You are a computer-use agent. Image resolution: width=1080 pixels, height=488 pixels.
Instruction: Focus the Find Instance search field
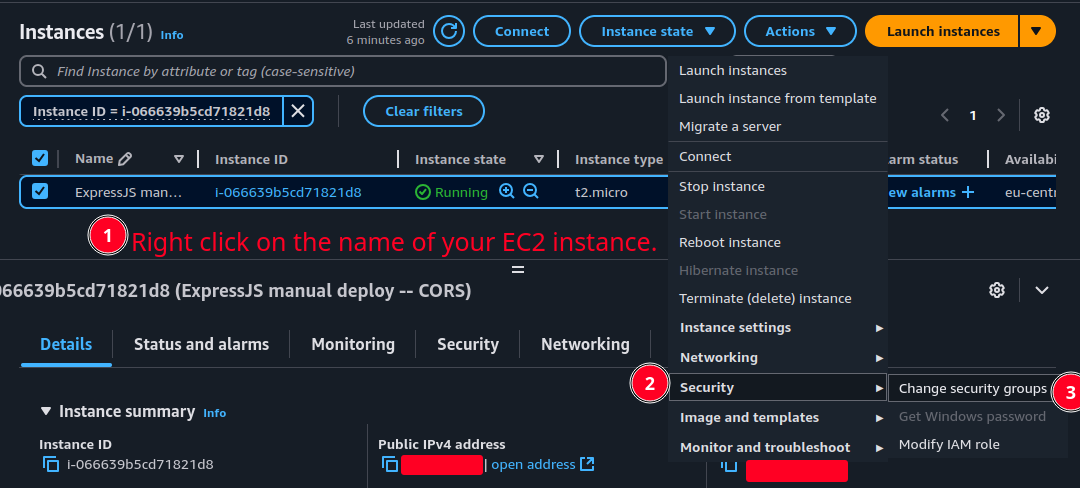click(x=343, y=72)
